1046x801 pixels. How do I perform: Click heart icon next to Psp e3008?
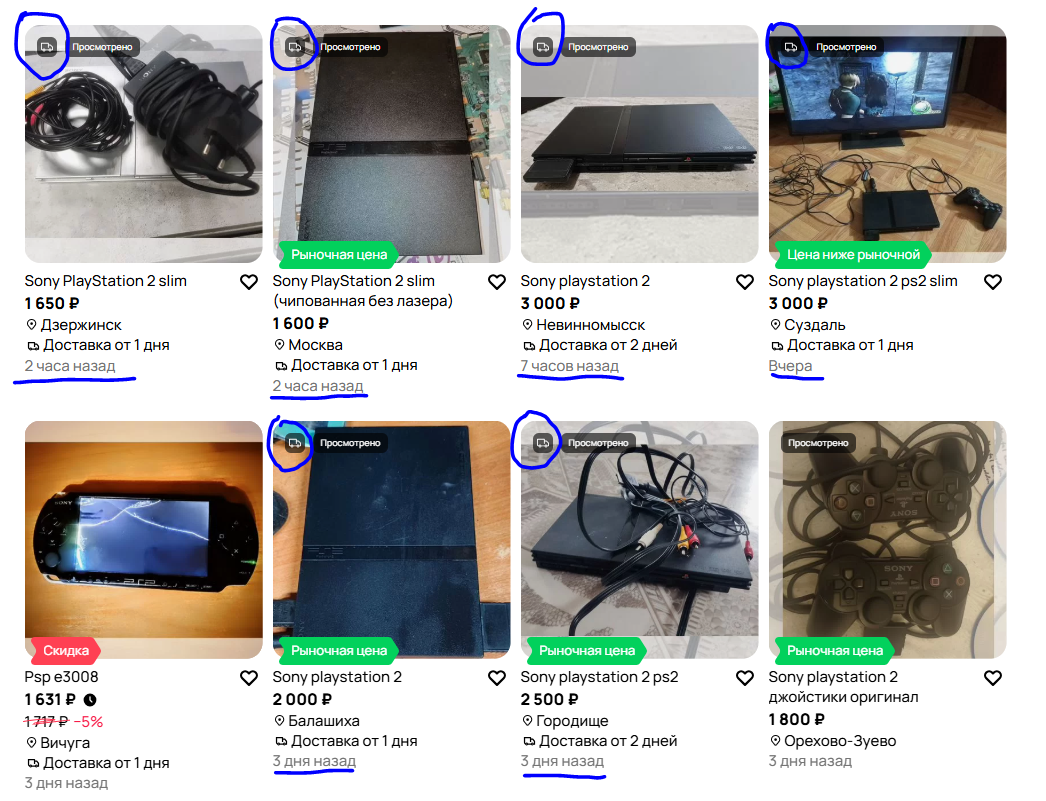point(249,678)
